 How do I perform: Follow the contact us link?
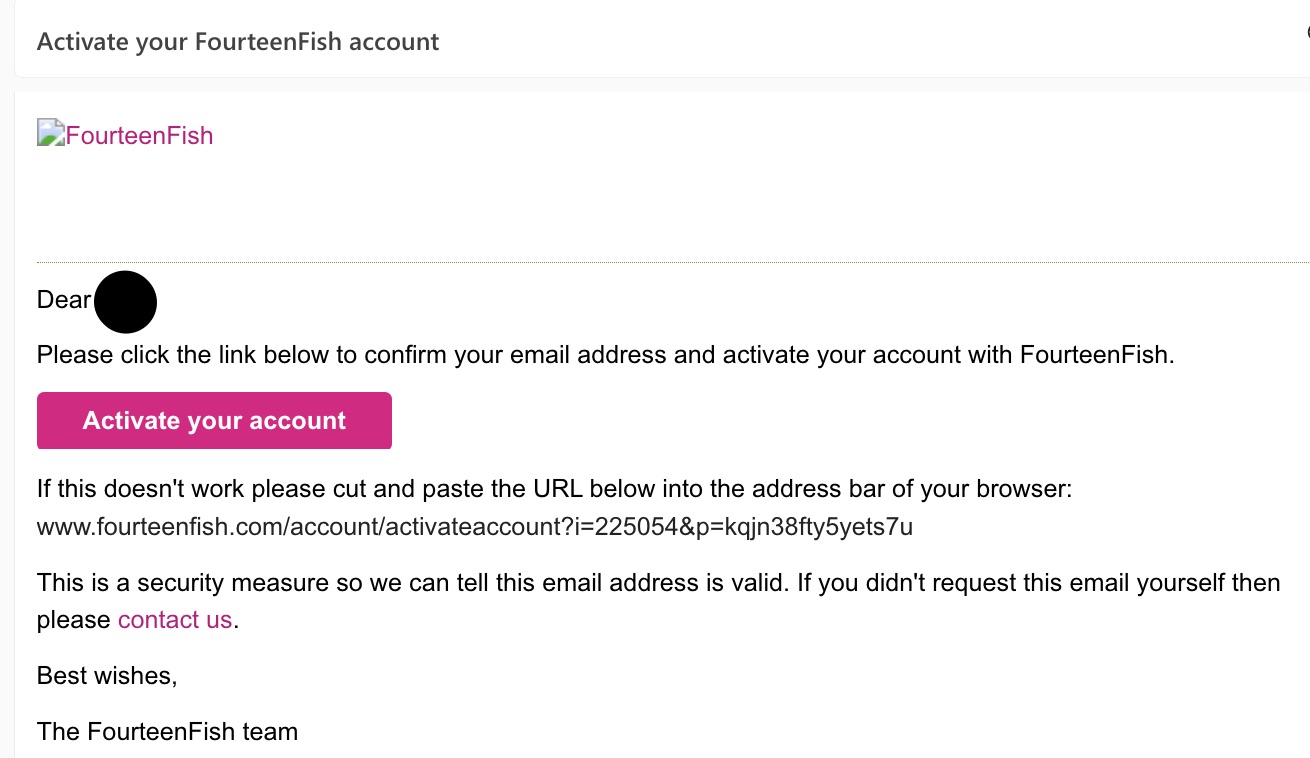(x=175, y=620)
